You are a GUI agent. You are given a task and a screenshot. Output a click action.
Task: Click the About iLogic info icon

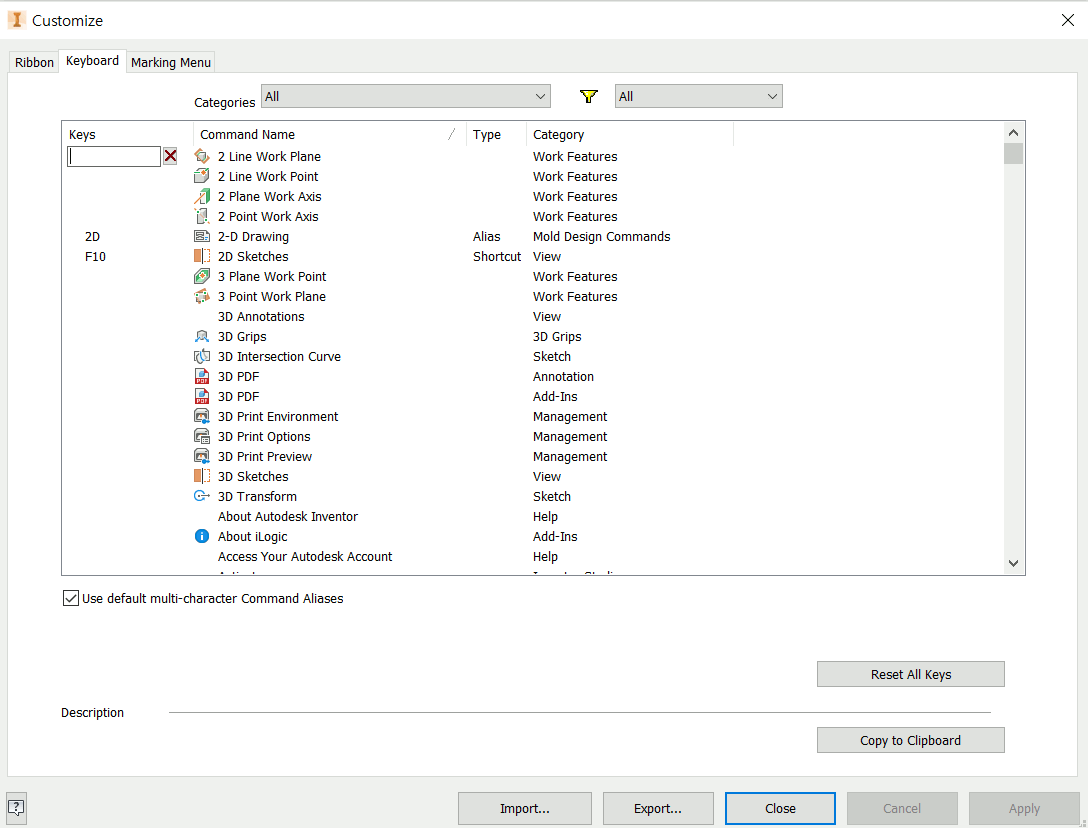pyautogui.click(x=201, y=537)
